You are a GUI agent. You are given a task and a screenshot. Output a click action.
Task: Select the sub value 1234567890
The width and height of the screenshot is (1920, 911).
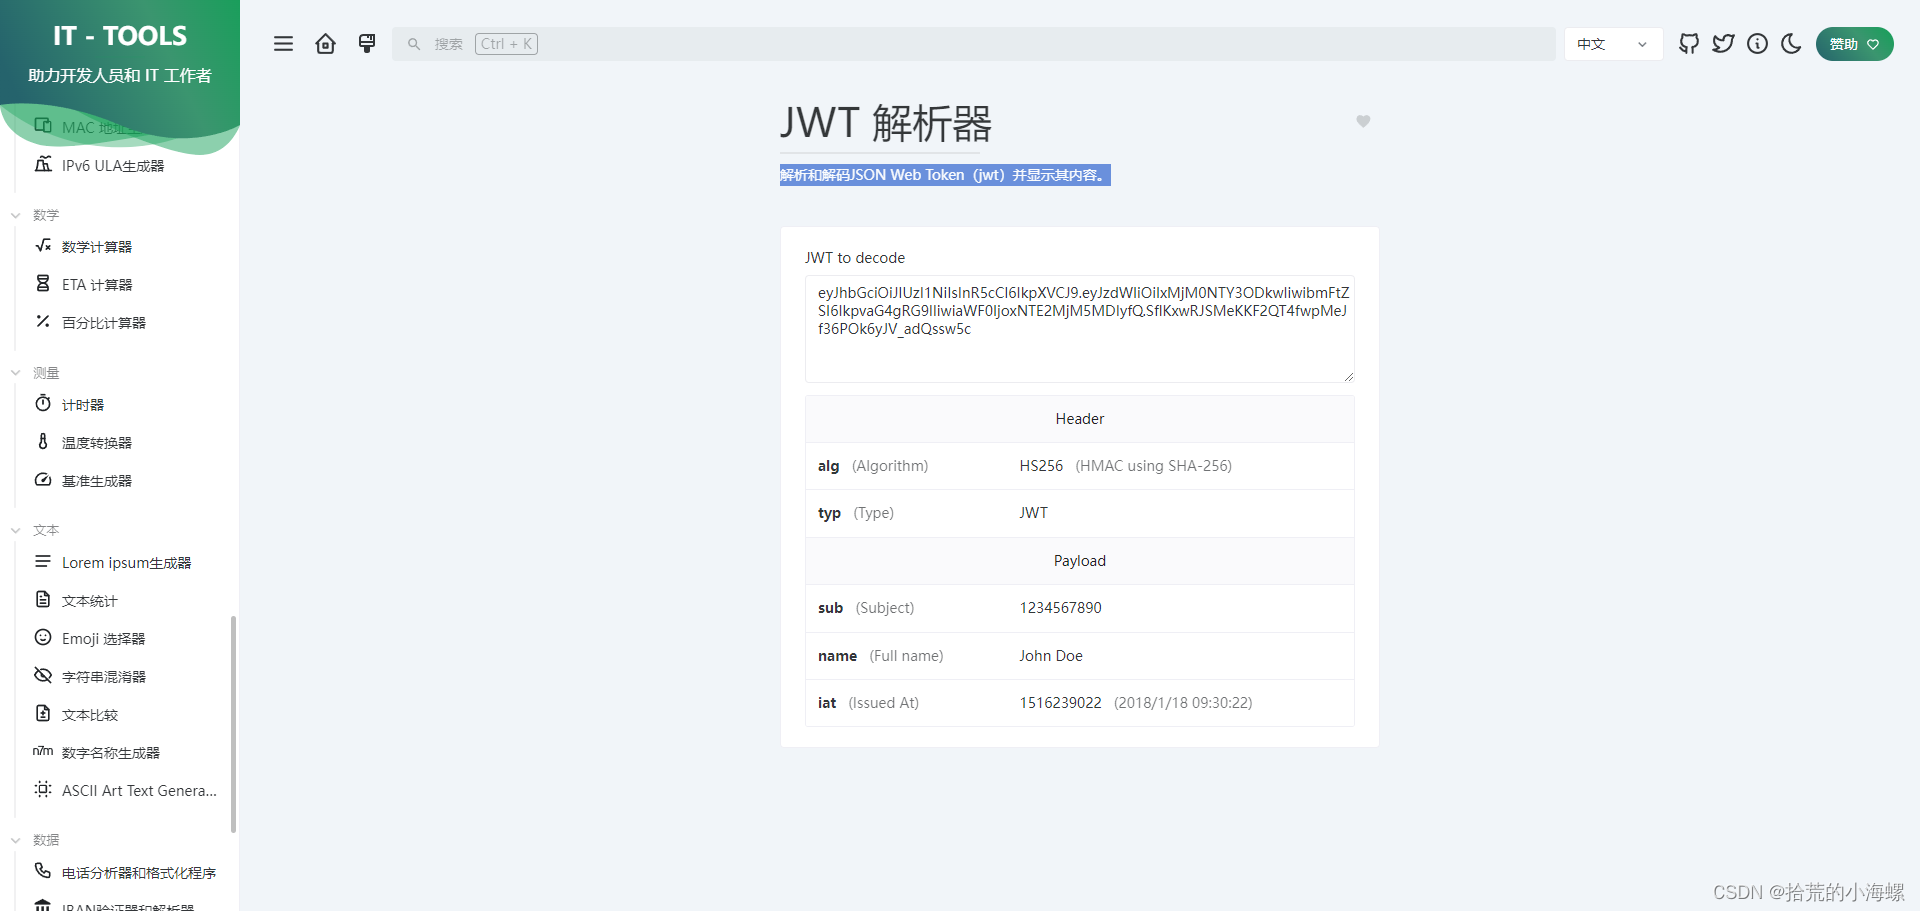tap(1060, 608)
